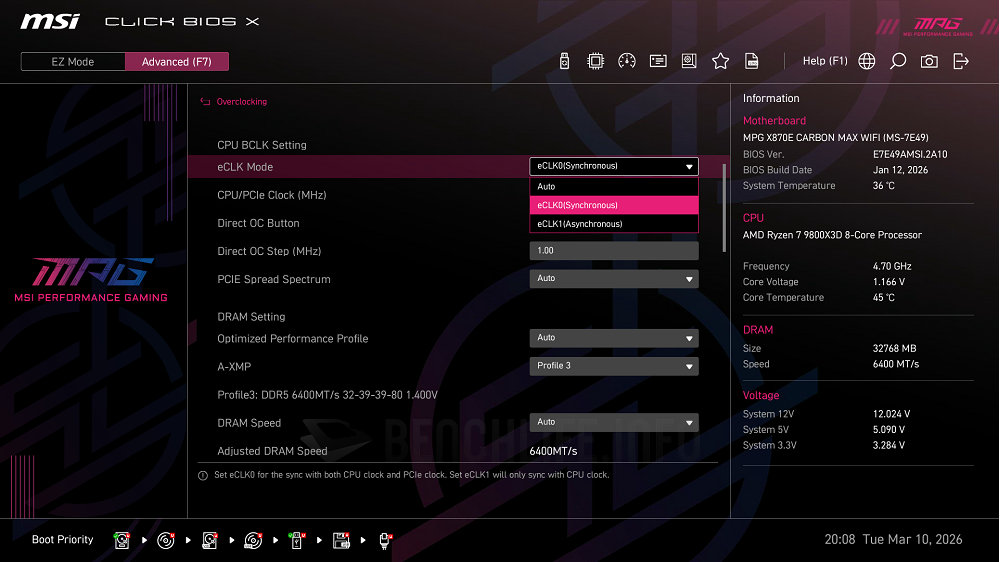Select the network boot device icon
This screenshot has width=1000, height=562.
pos(386,541)
